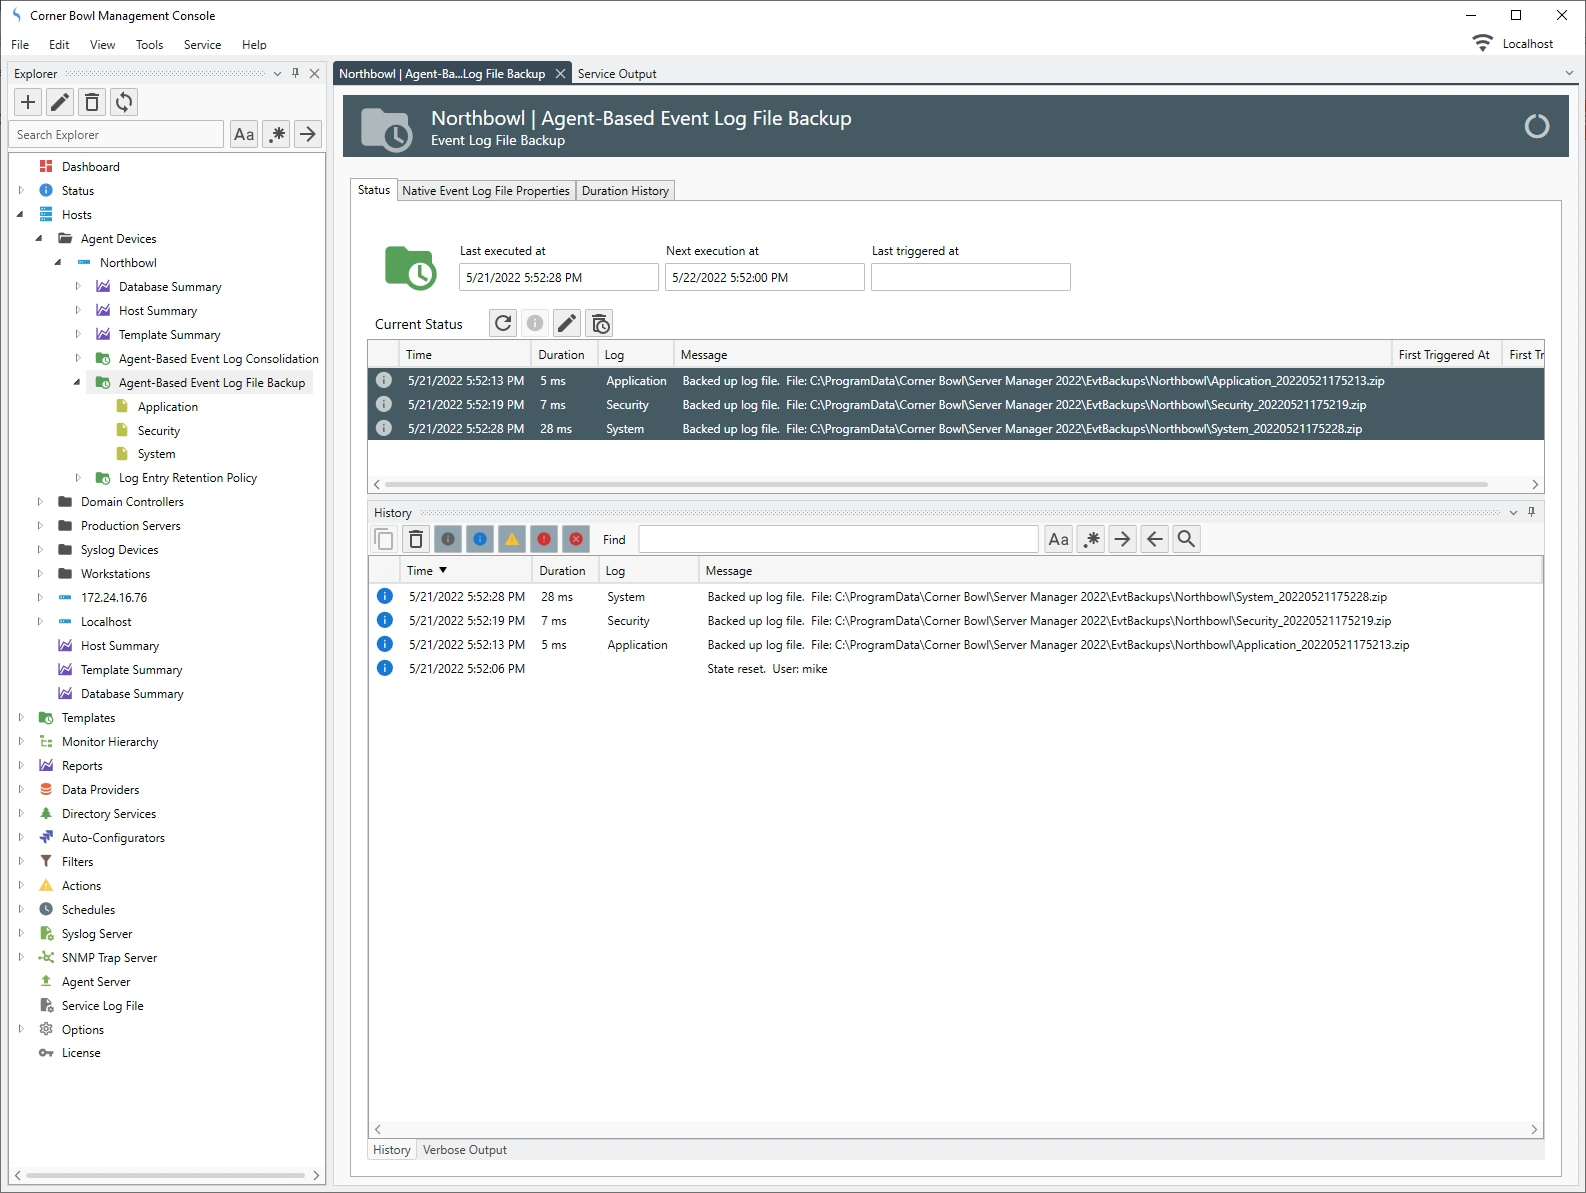Open the Tools menu
Image resolution: width=1586 pixels, height=1193 pixels.
[149, 45]
